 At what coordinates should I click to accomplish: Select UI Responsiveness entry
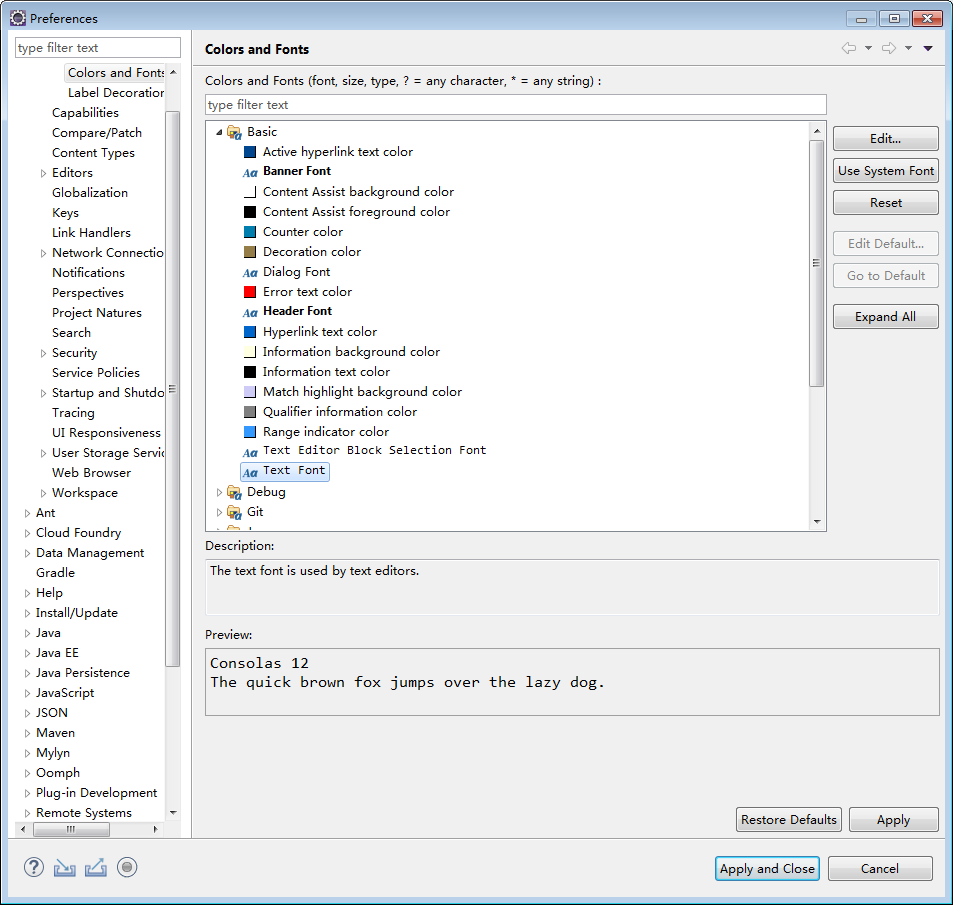click(x=106, y=433)
